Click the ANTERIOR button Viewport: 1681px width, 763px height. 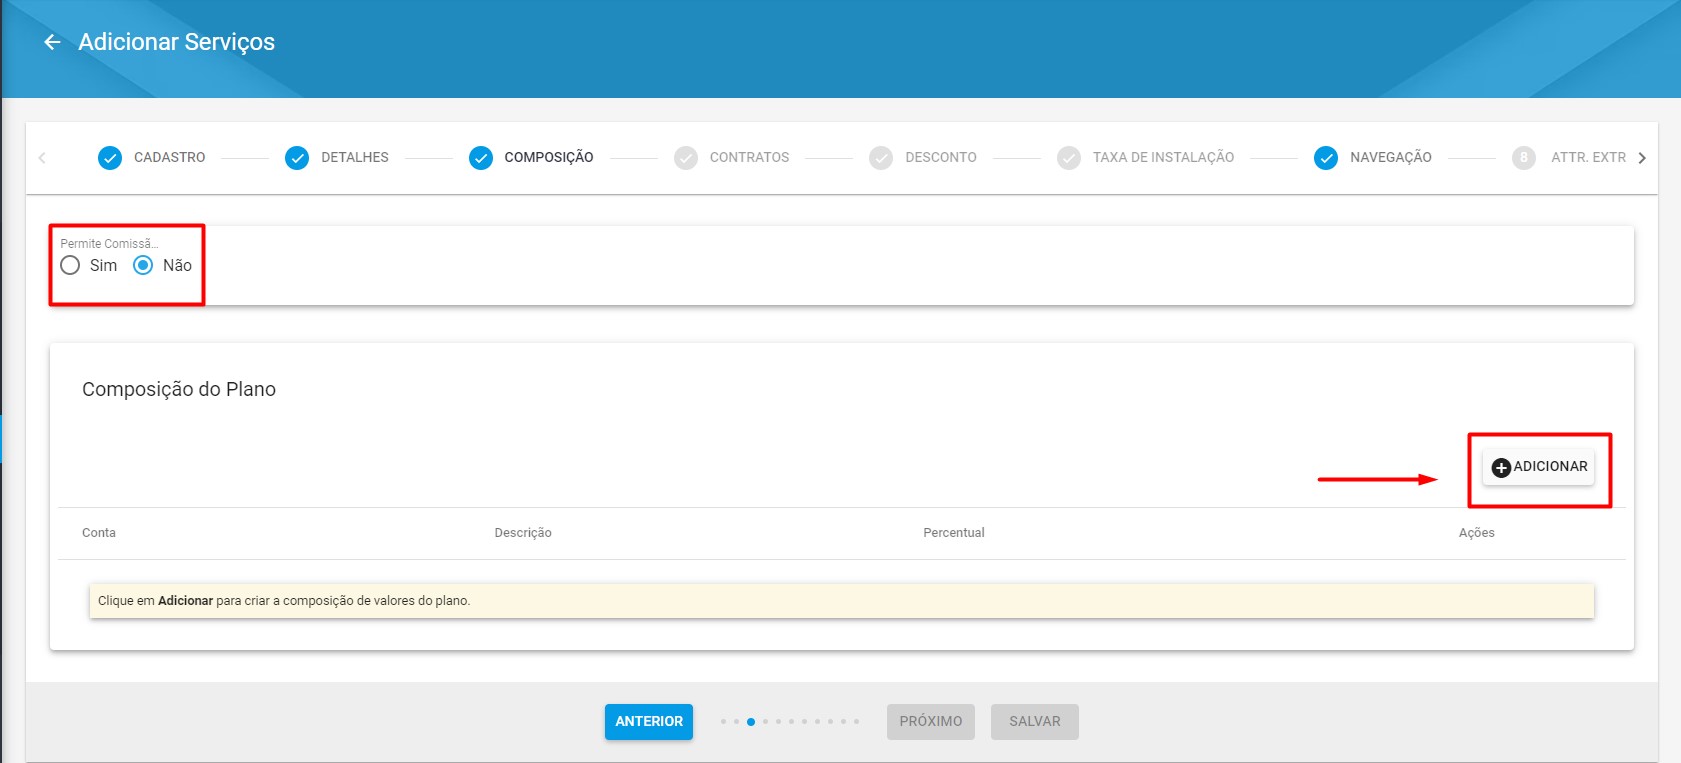tap(649, 722)
